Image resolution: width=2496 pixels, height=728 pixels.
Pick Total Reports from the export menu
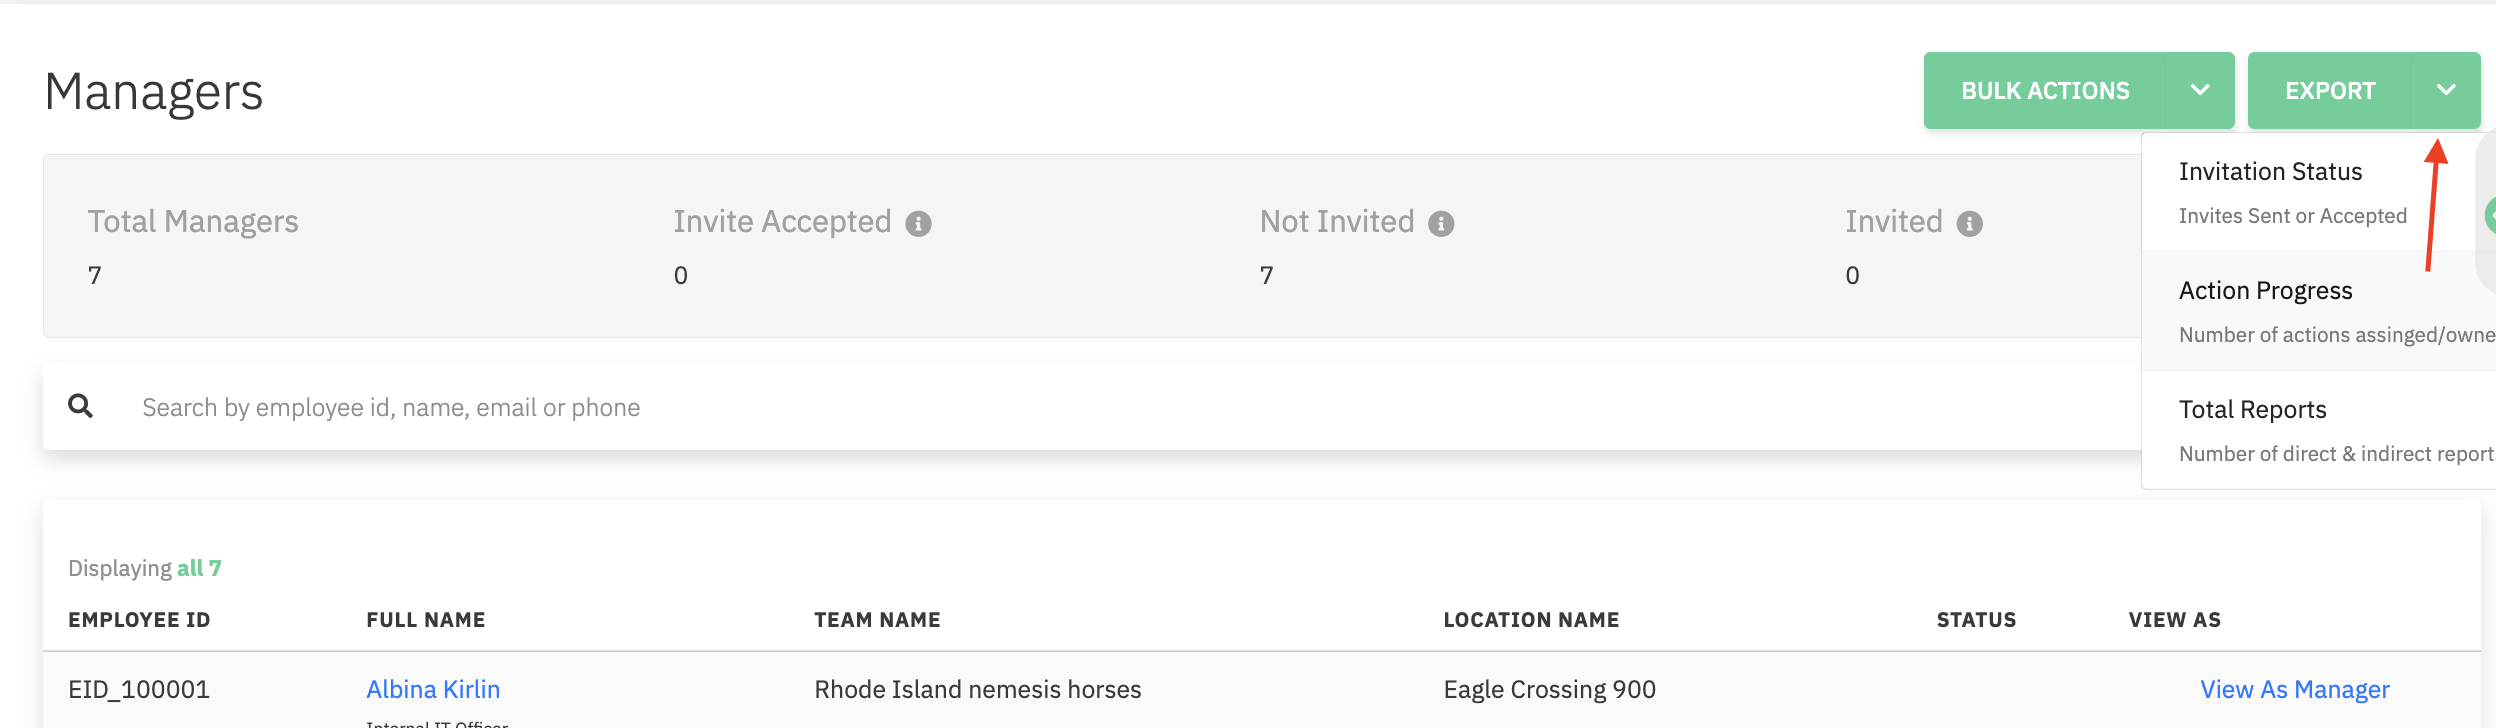point(2252,410)
